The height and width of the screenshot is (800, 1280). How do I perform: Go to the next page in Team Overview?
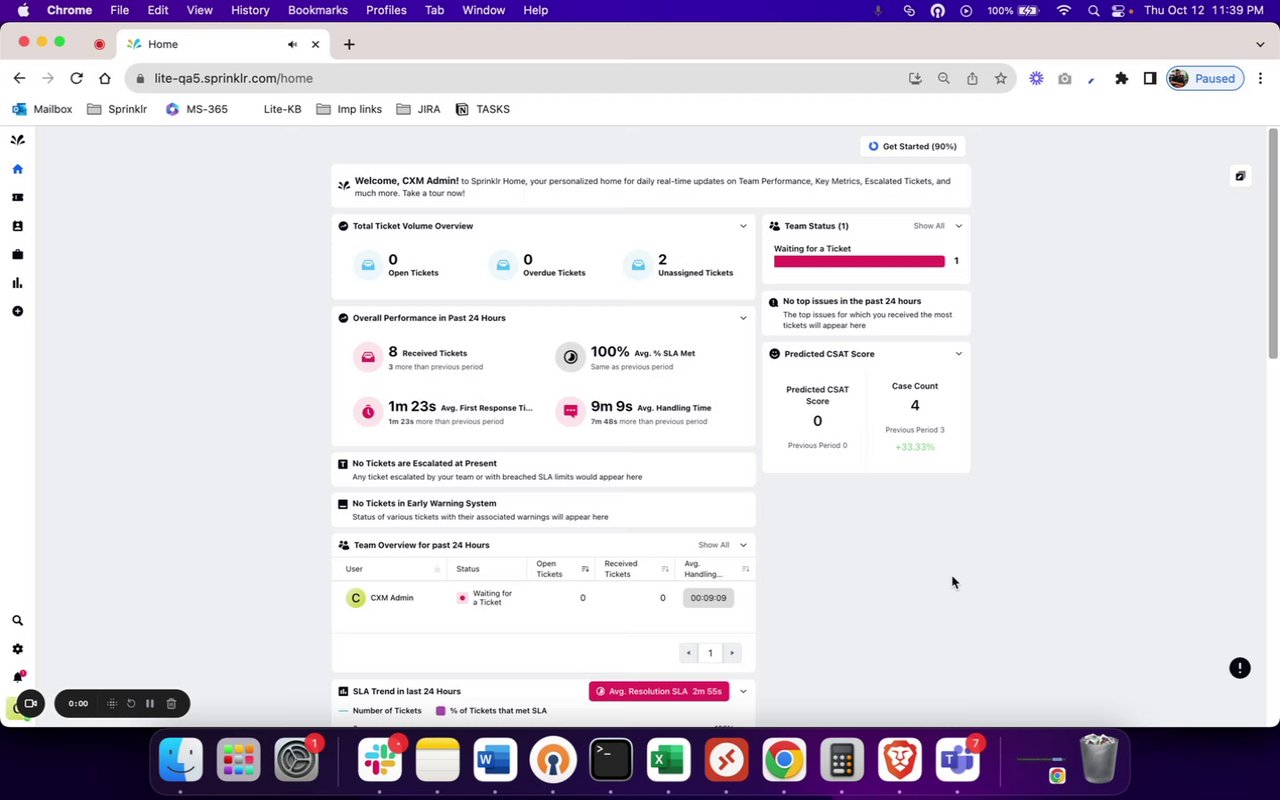point(732,653)
